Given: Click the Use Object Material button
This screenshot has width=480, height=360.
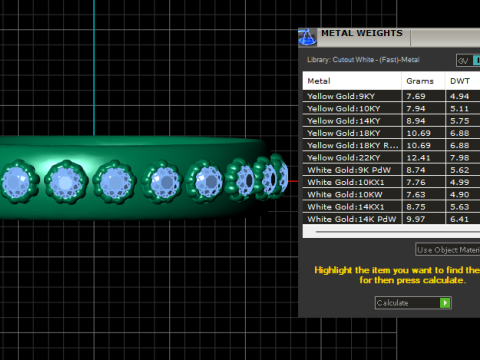Looking at the screenshot, I should pyautogui.click(x=448, y=250).
